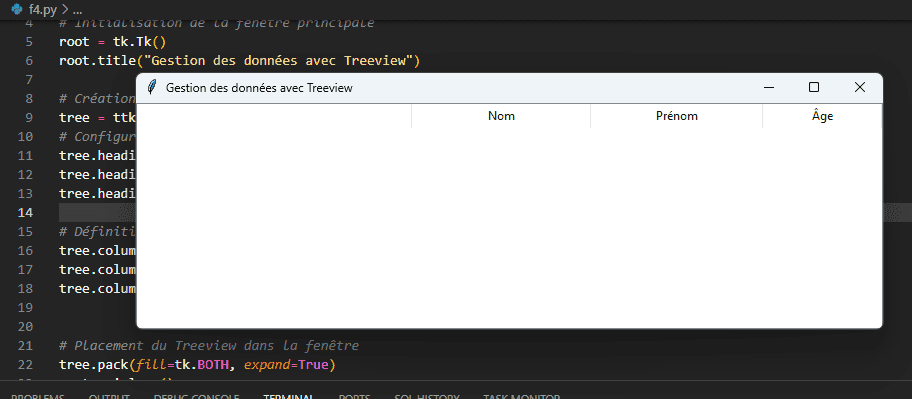Select the OUTPUT panel tab
The width and height of the screenshot is (912, 399).
(109, 397)
